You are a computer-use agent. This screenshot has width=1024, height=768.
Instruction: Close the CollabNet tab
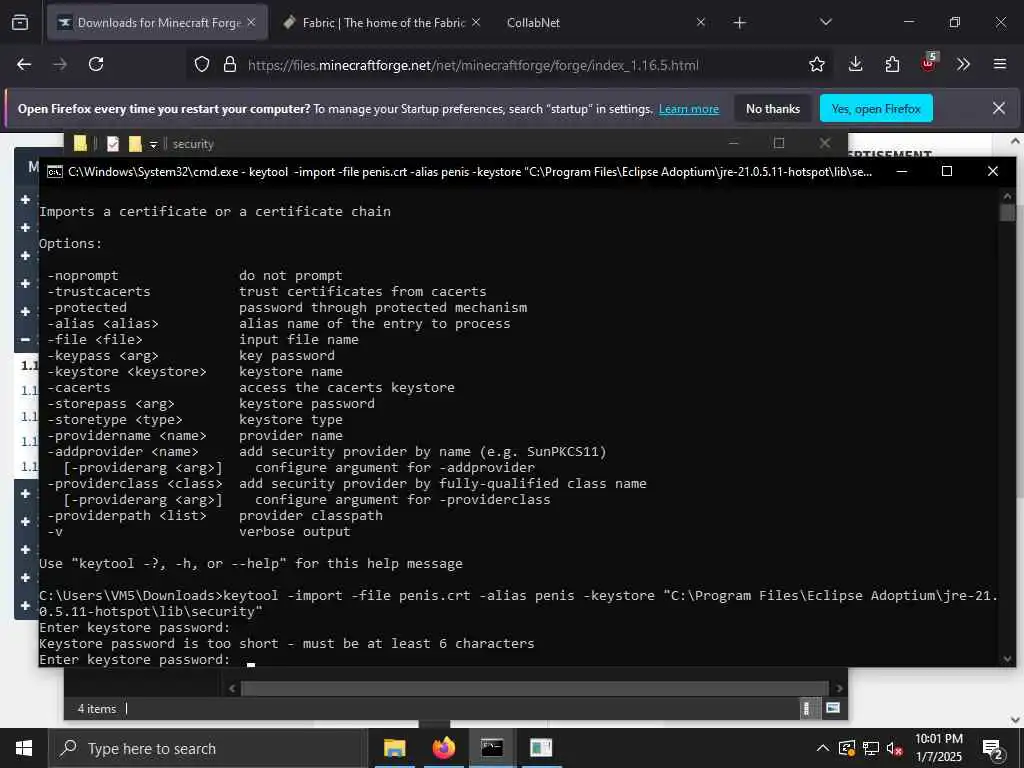click(x=701, y=22)
